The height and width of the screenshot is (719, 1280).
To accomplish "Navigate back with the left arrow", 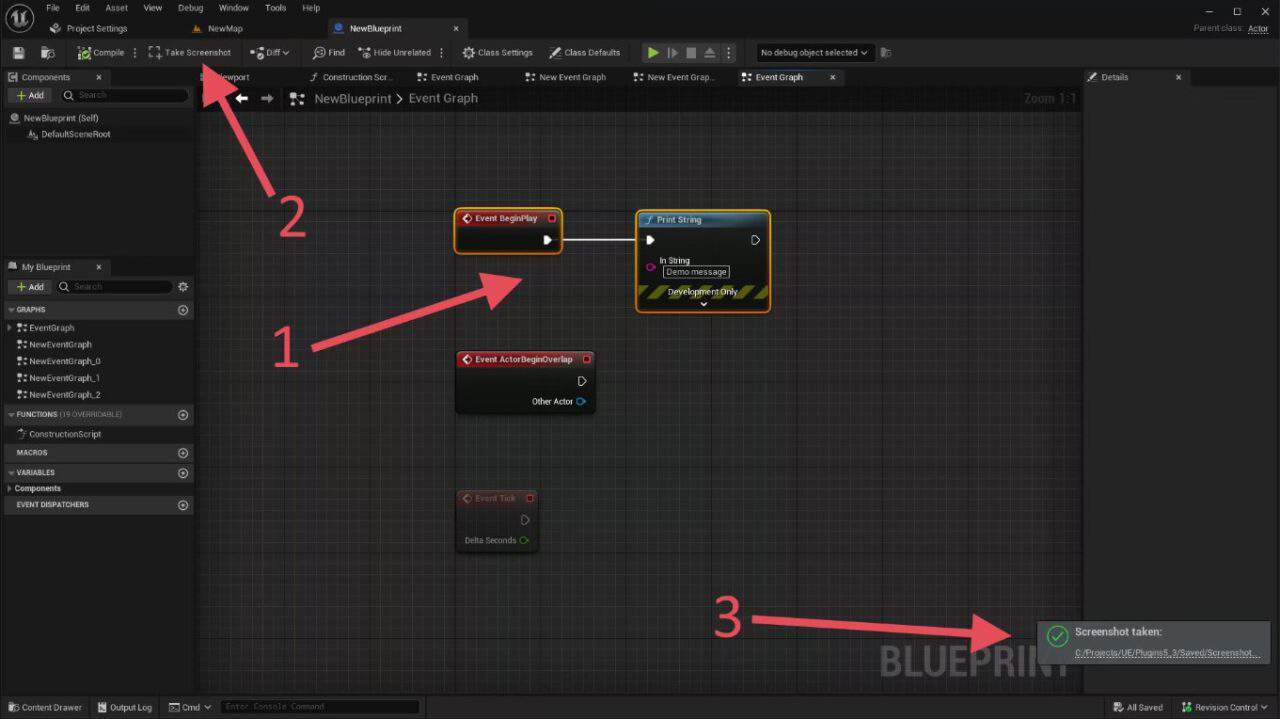I will [x=241, y=98].
